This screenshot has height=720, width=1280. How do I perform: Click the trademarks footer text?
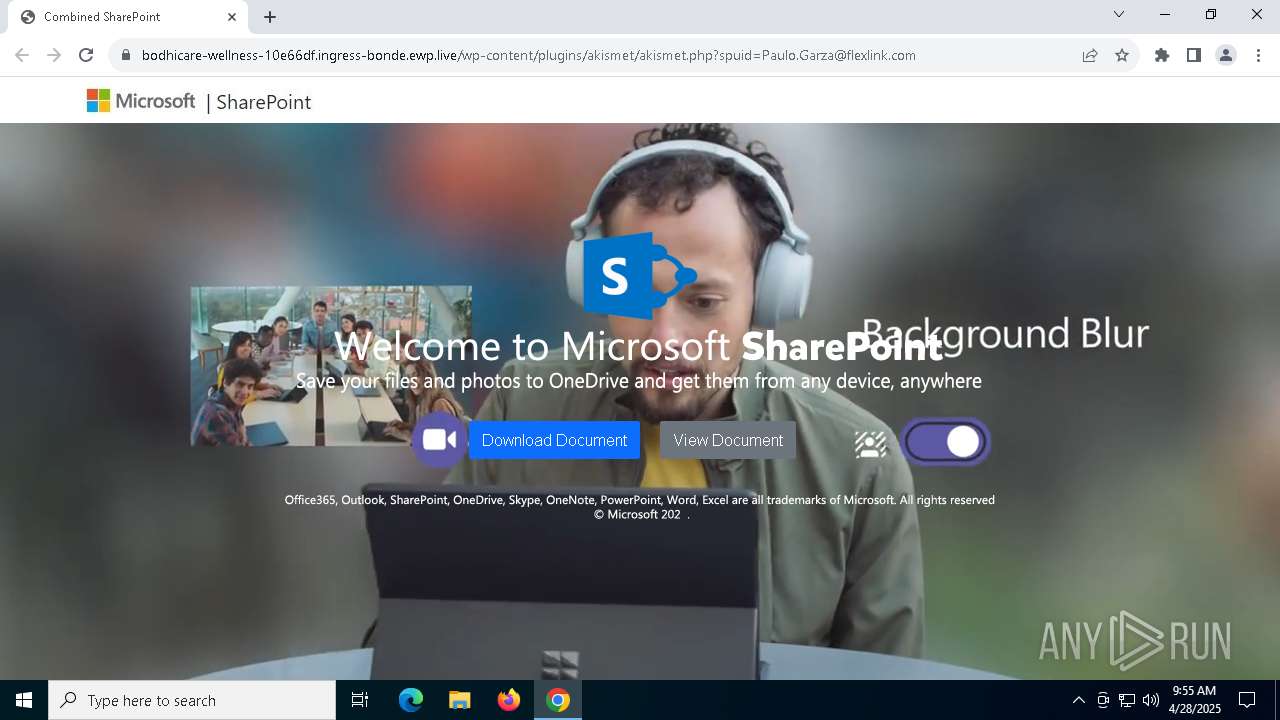(640, 500)
